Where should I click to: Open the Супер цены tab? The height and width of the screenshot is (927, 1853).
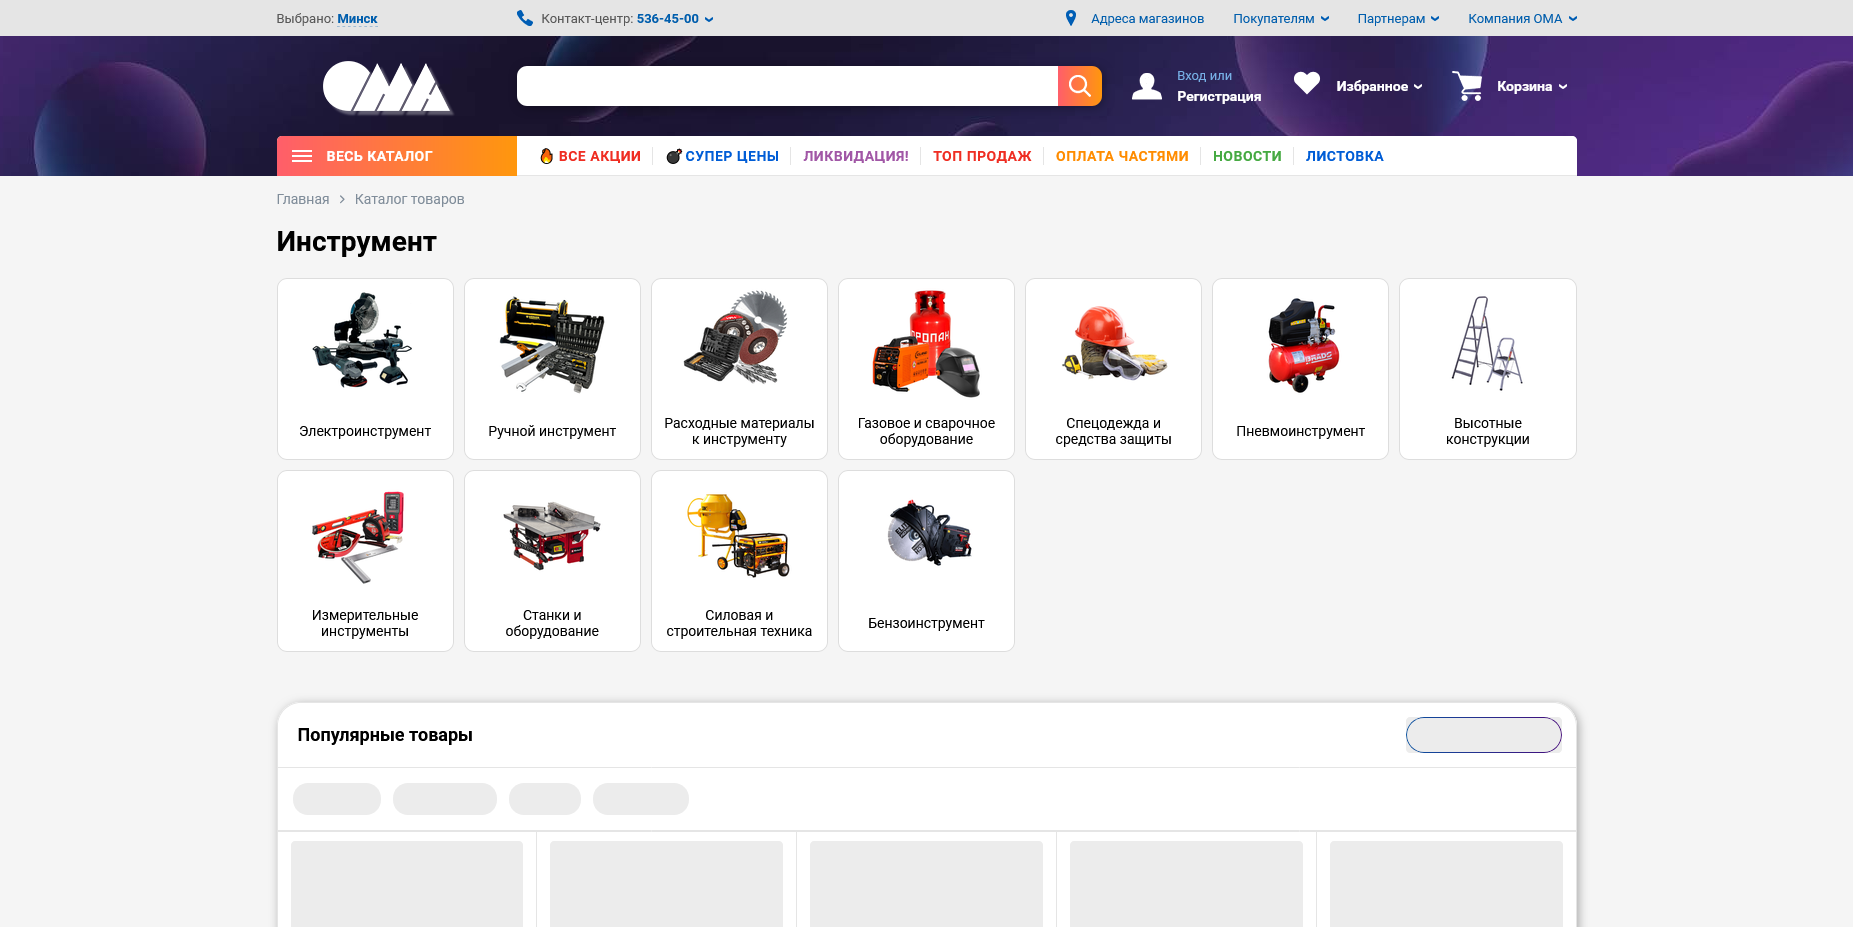point(722,156)
